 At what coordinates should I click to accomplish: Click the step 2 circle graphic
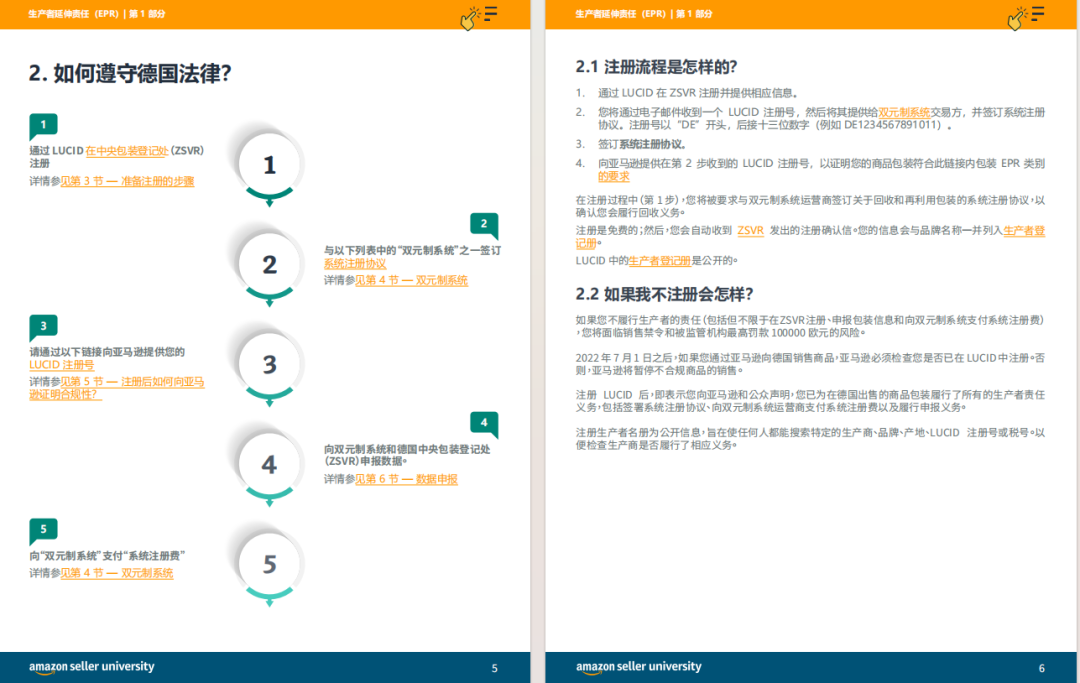click(x=269, y=266)
